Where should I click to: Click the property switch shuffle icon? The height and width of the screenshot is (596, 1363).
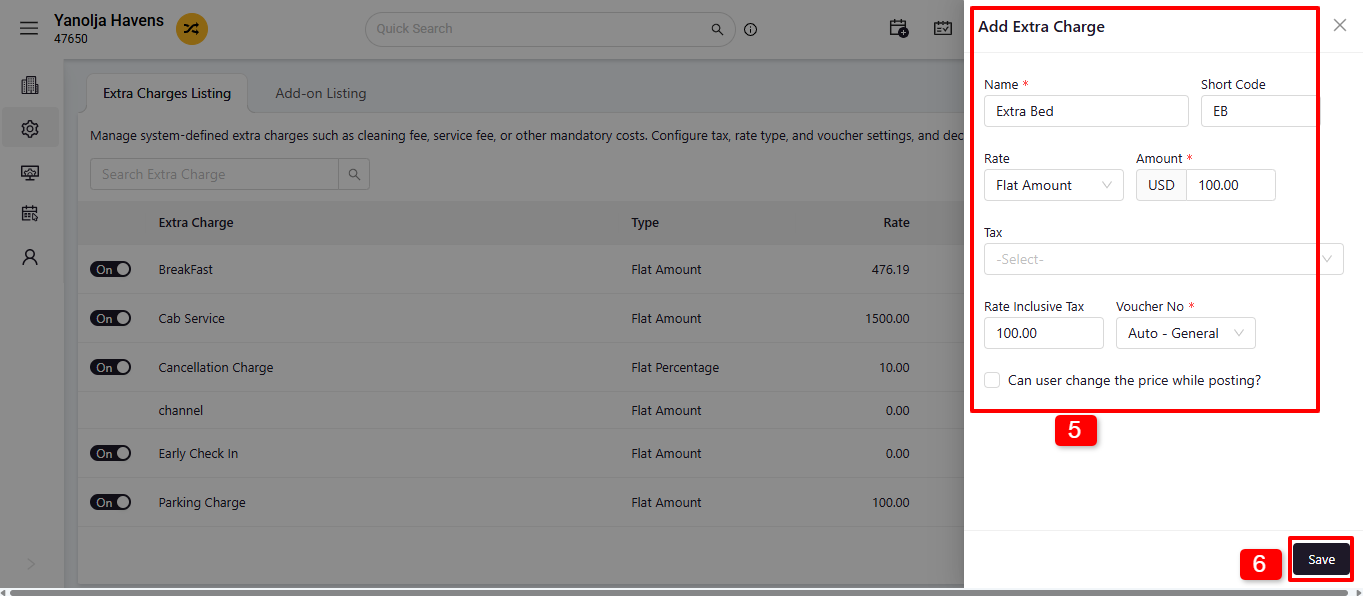pyautogui.click(x=192, y=29)
